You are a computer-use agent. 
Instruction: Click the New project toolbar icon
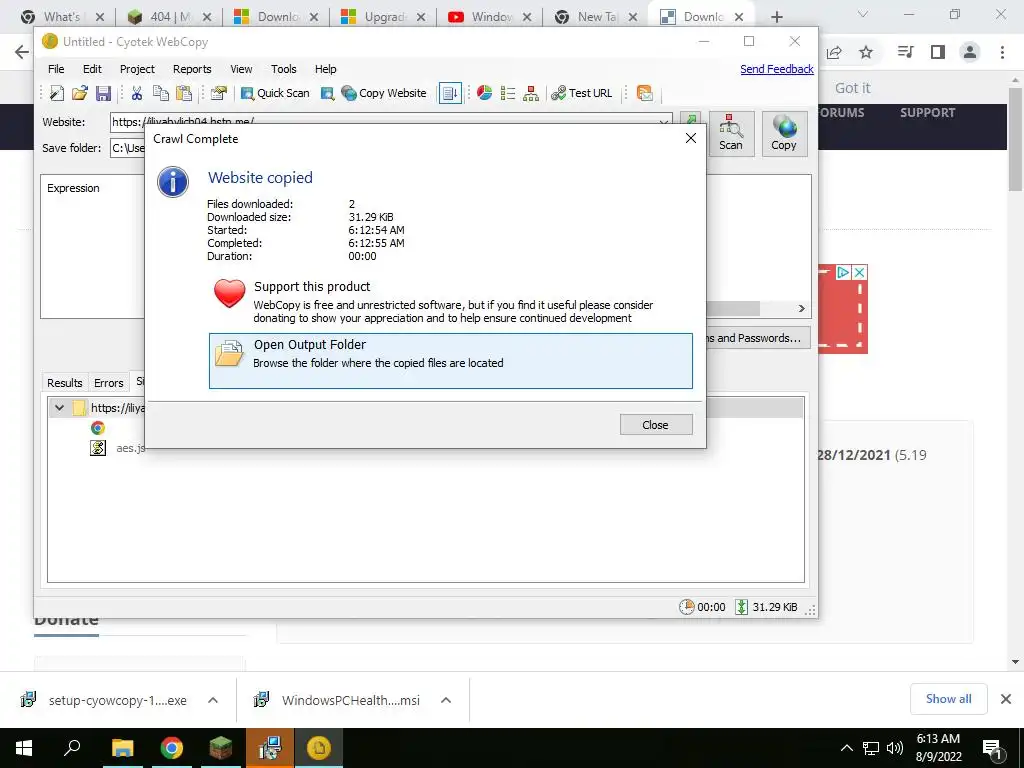pyautogui.click(x=57, y=93)
